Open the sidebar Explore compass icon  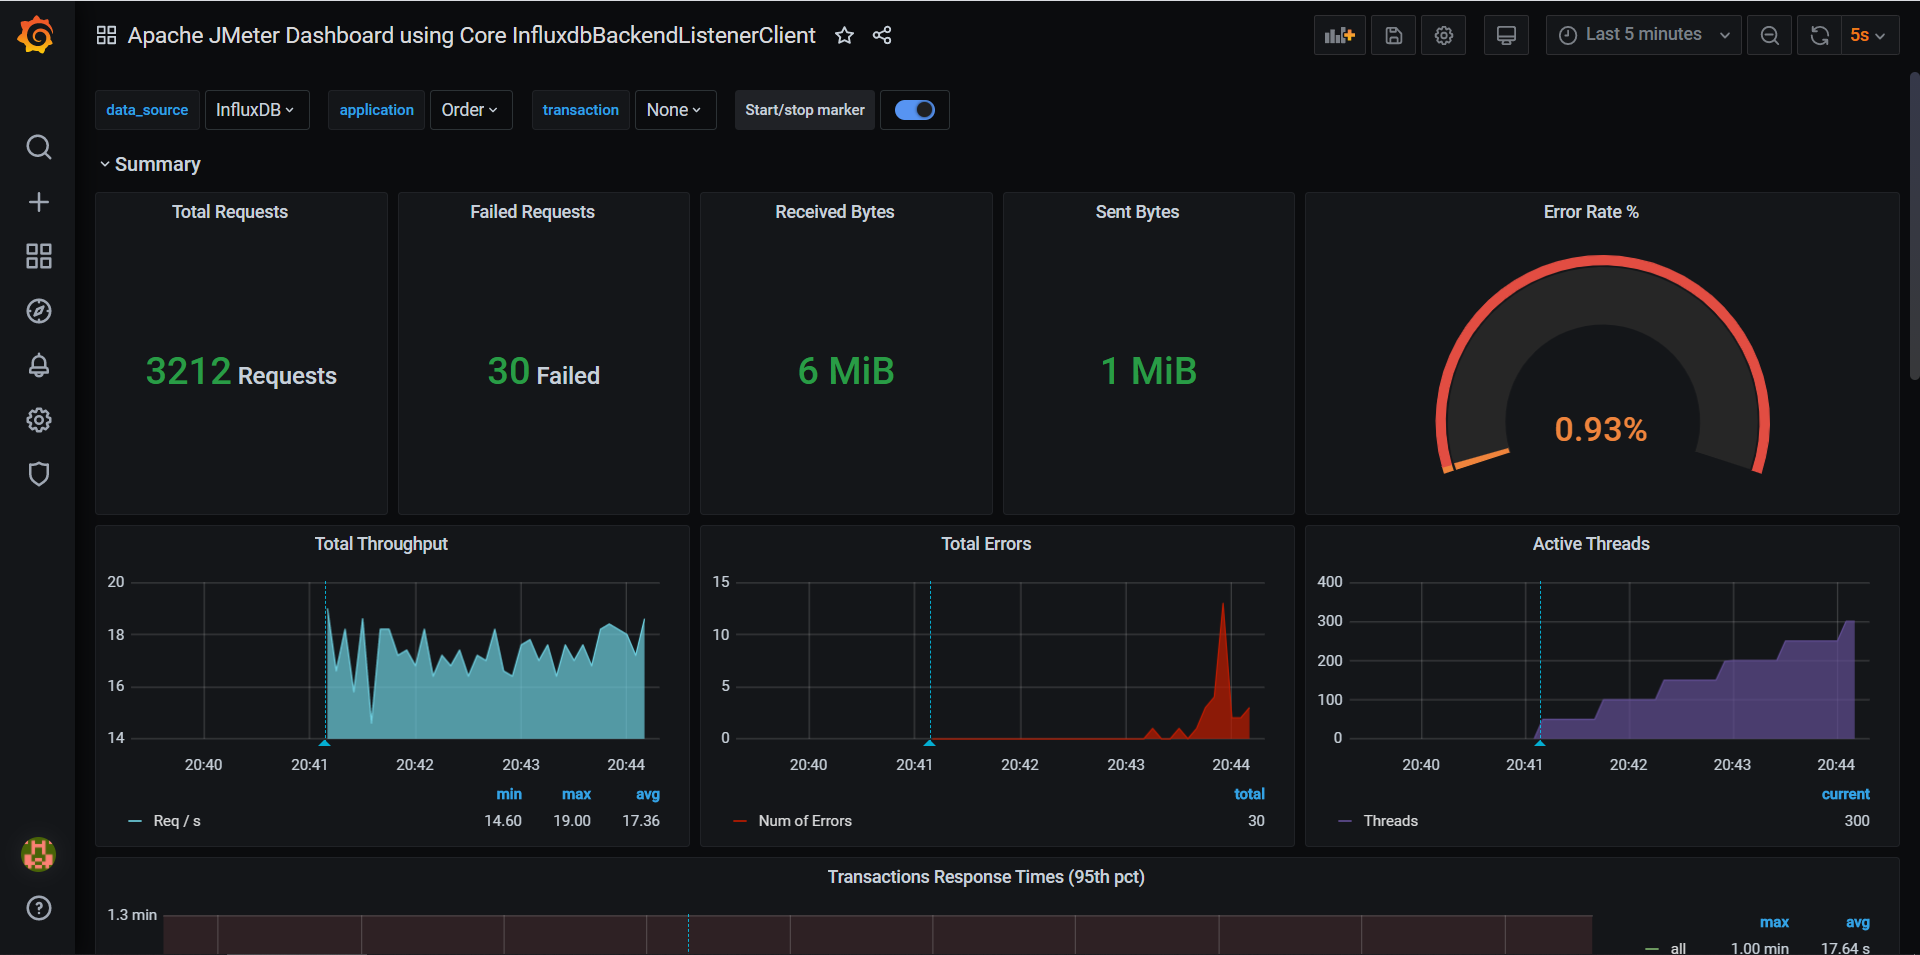click(38, 311)
